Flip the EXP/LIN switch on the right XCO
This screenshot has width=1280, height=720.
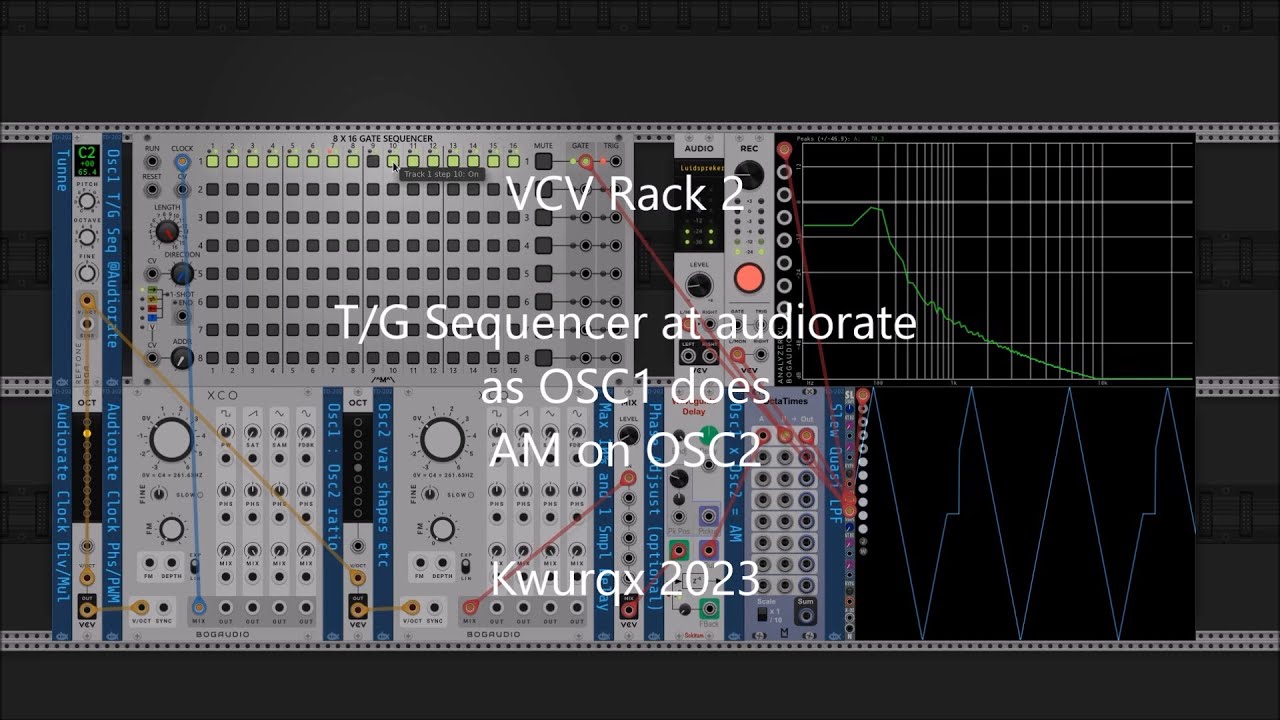pos(465,567)
